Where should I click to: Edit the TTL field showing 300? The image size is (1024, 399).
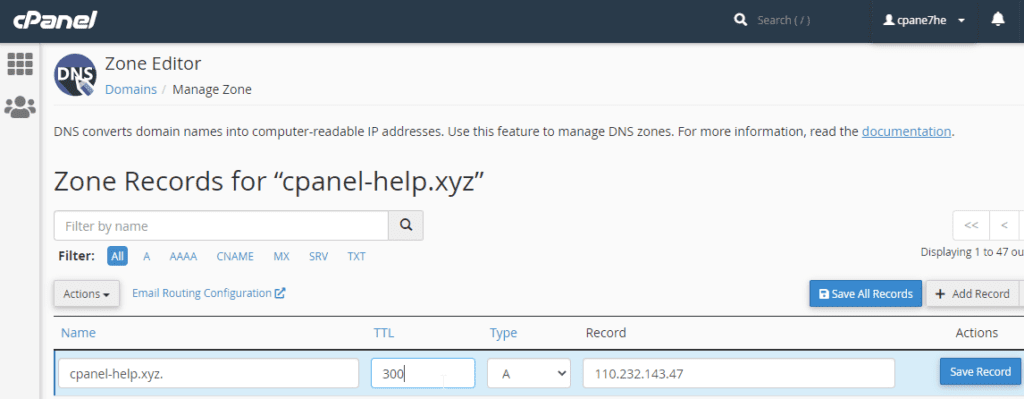point(423,373)
